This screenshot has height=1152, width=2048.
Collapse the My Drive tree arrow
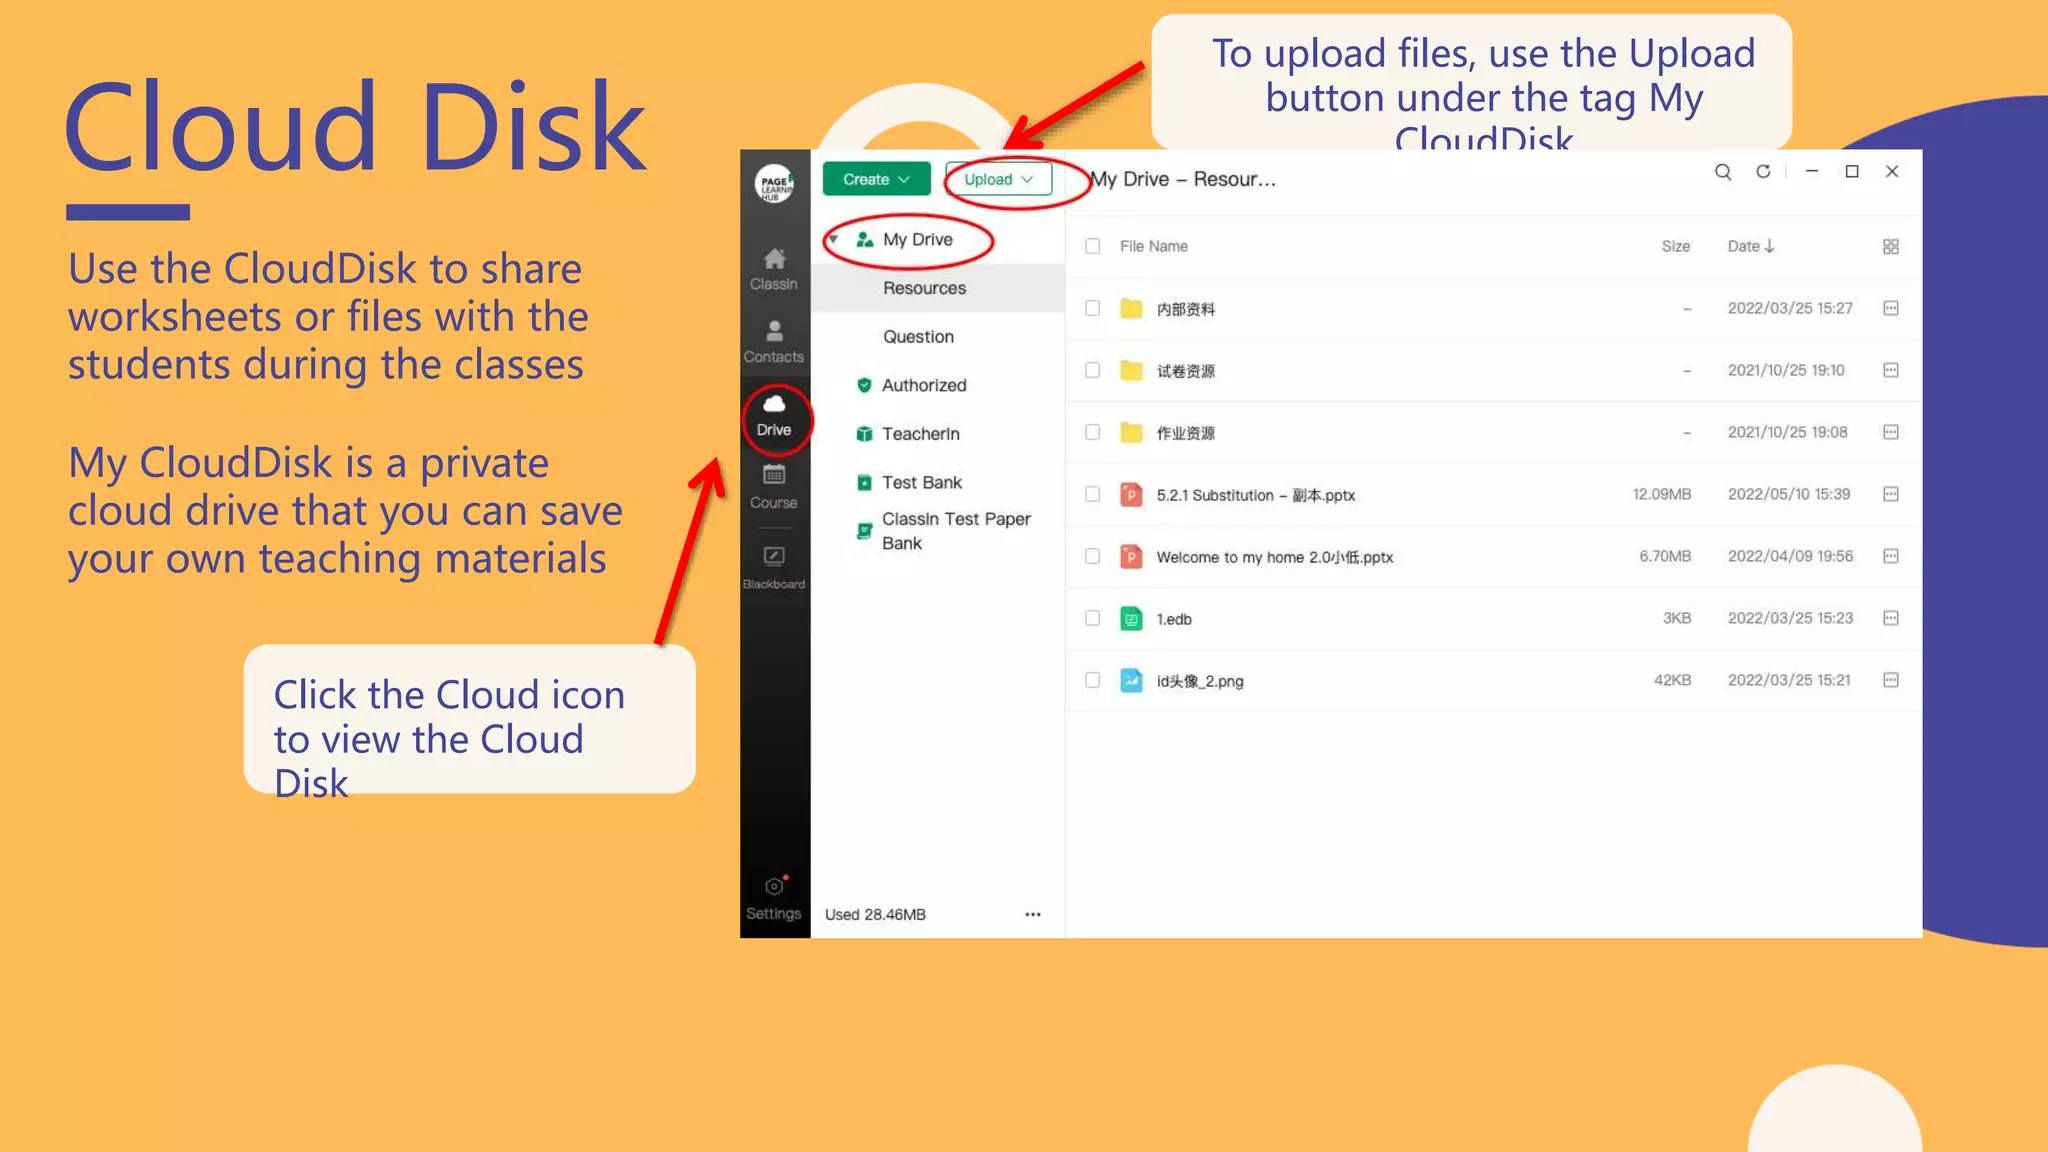[x=833, y=240]
